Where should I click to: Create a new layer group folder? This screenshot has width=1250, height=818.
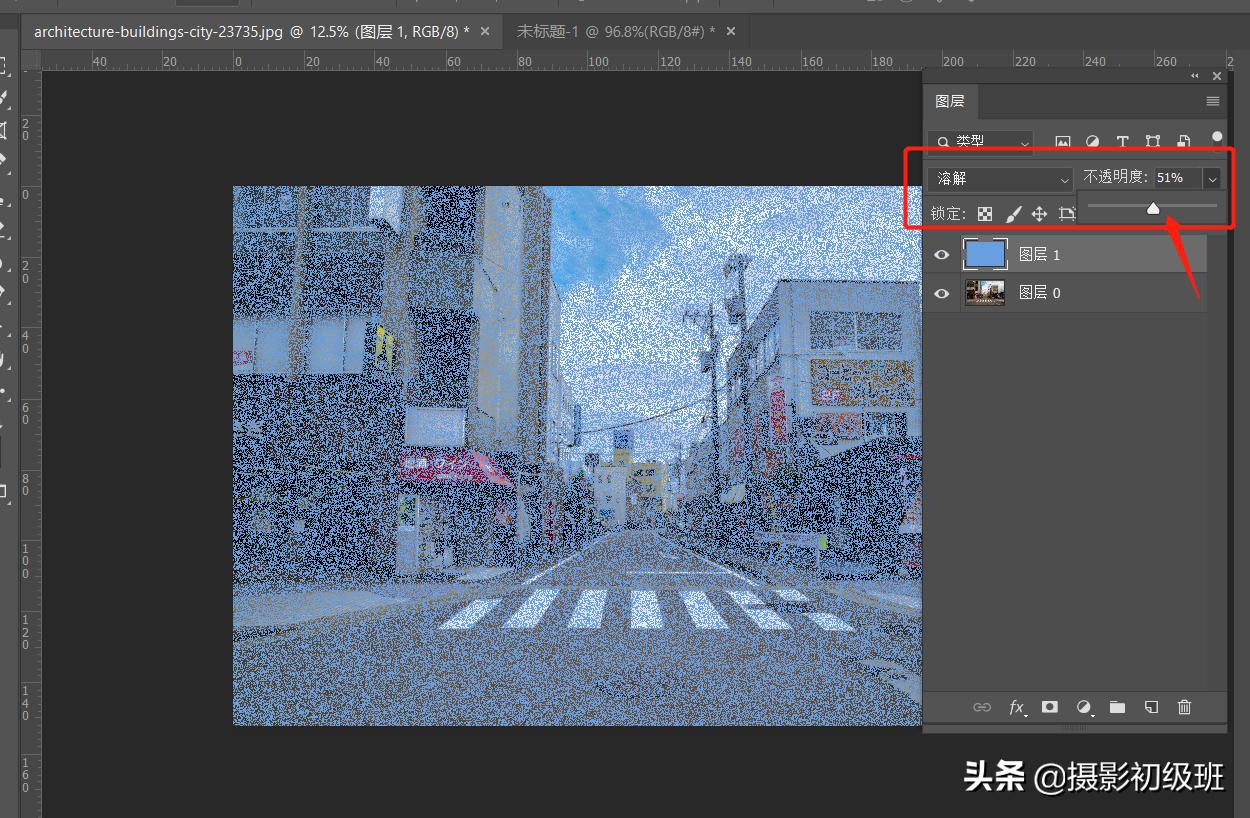pos(1117,707)
